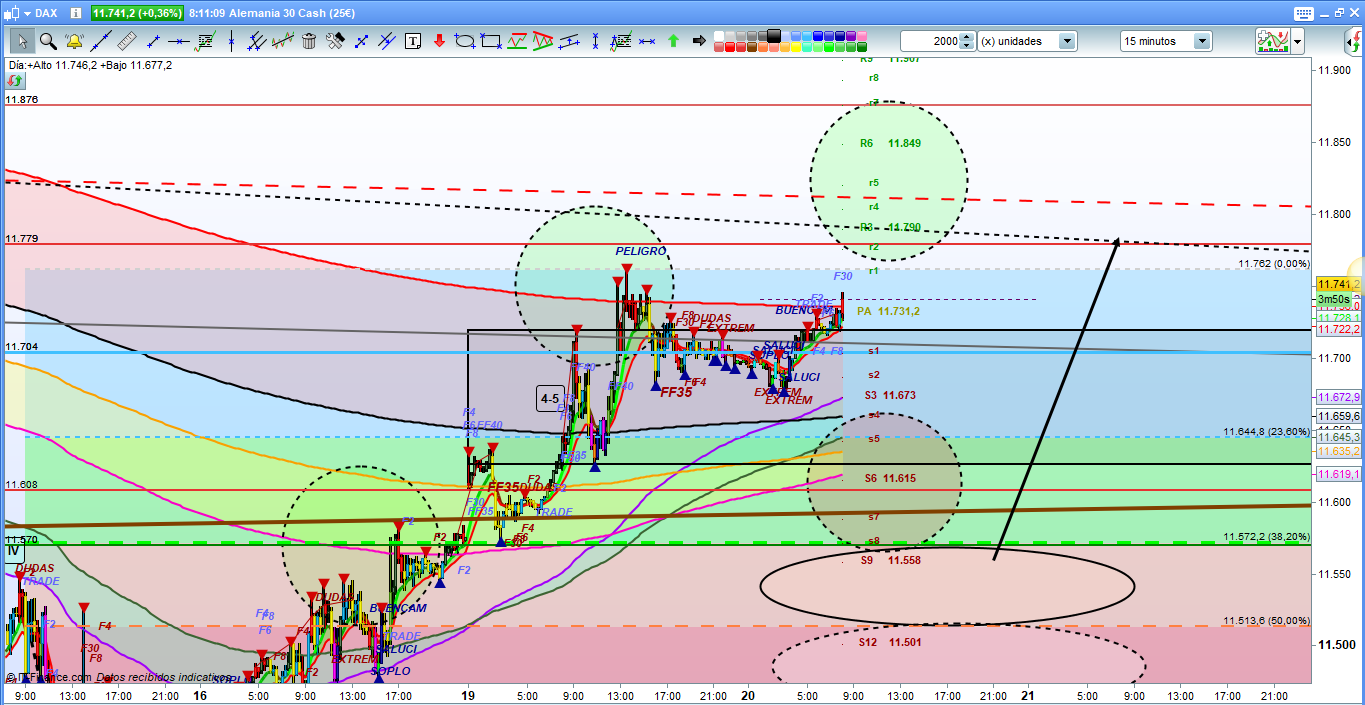Insert a green up arrow marker
Screen dimensions: 1365x705
[673, 41]
